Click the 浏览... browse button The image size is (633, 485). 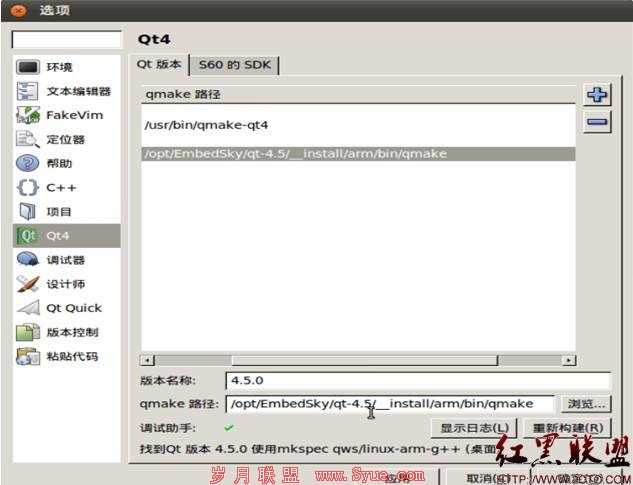point(586,404)
